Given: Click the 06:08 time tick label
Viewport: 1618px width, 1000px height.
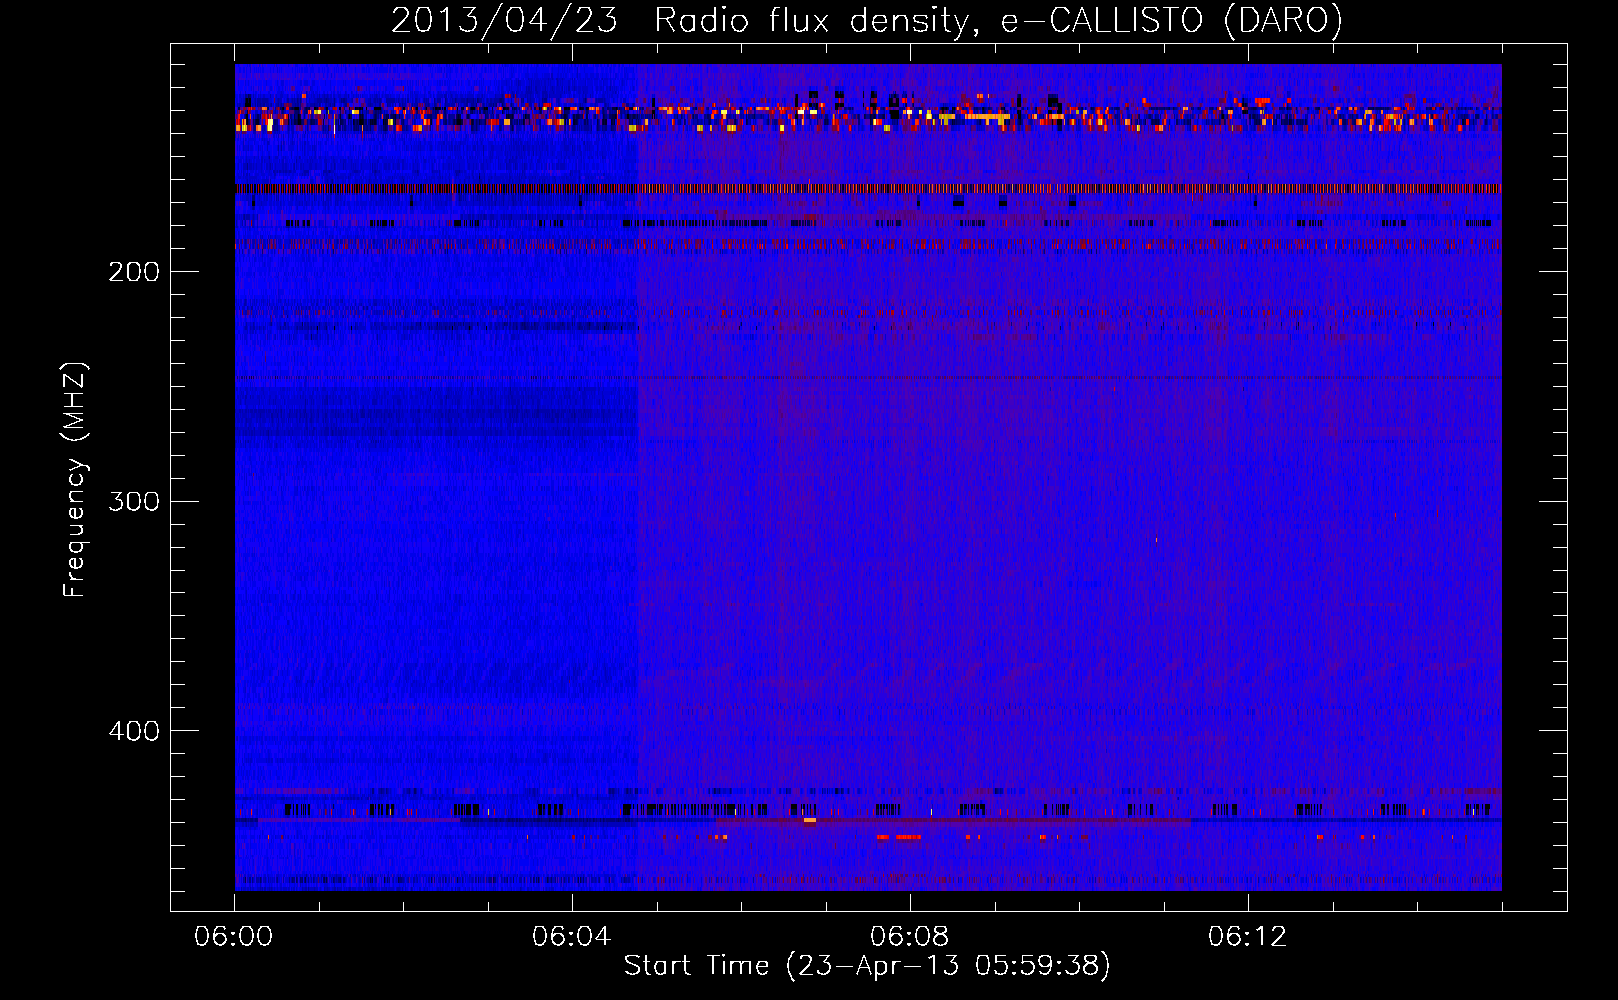Looking at the screenshot, I should click(x=909, y=936).
